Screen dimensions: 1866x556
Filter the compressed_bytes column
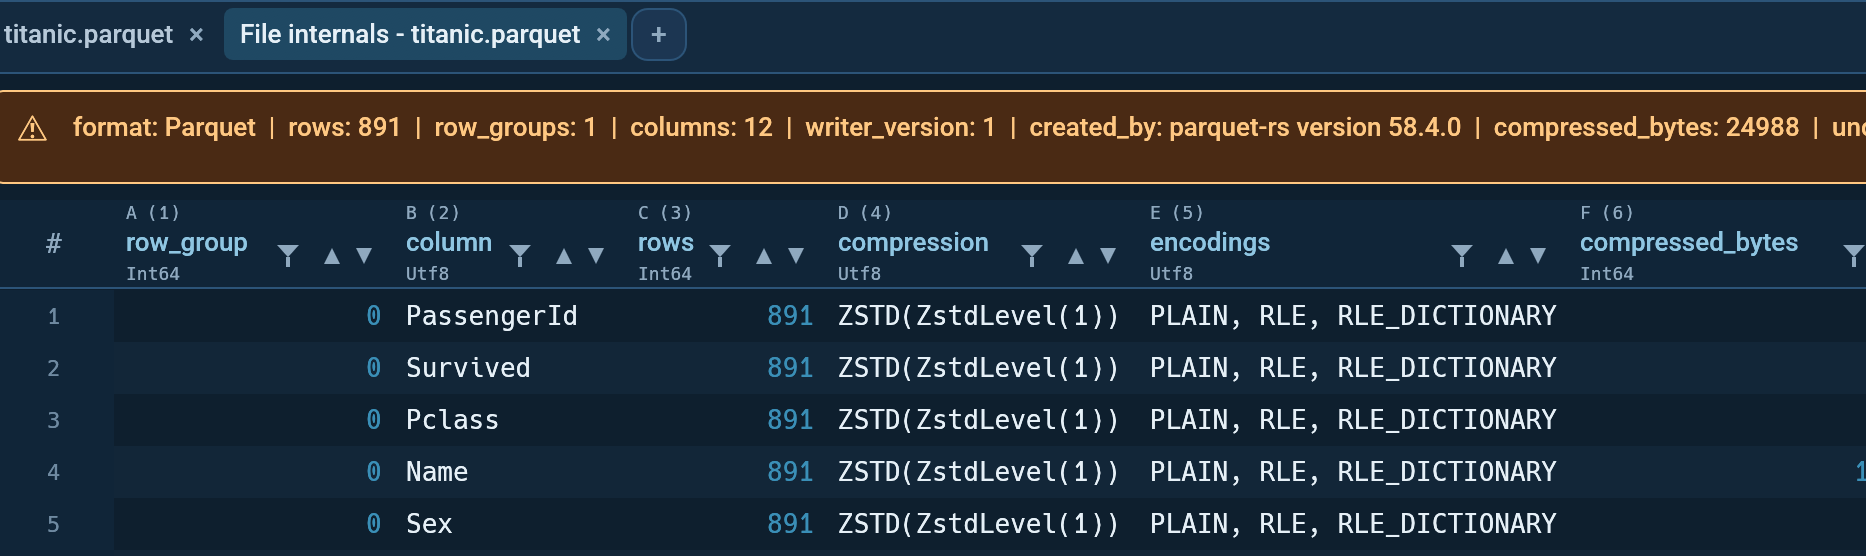pyautogui.click(x=1853, y=256)
